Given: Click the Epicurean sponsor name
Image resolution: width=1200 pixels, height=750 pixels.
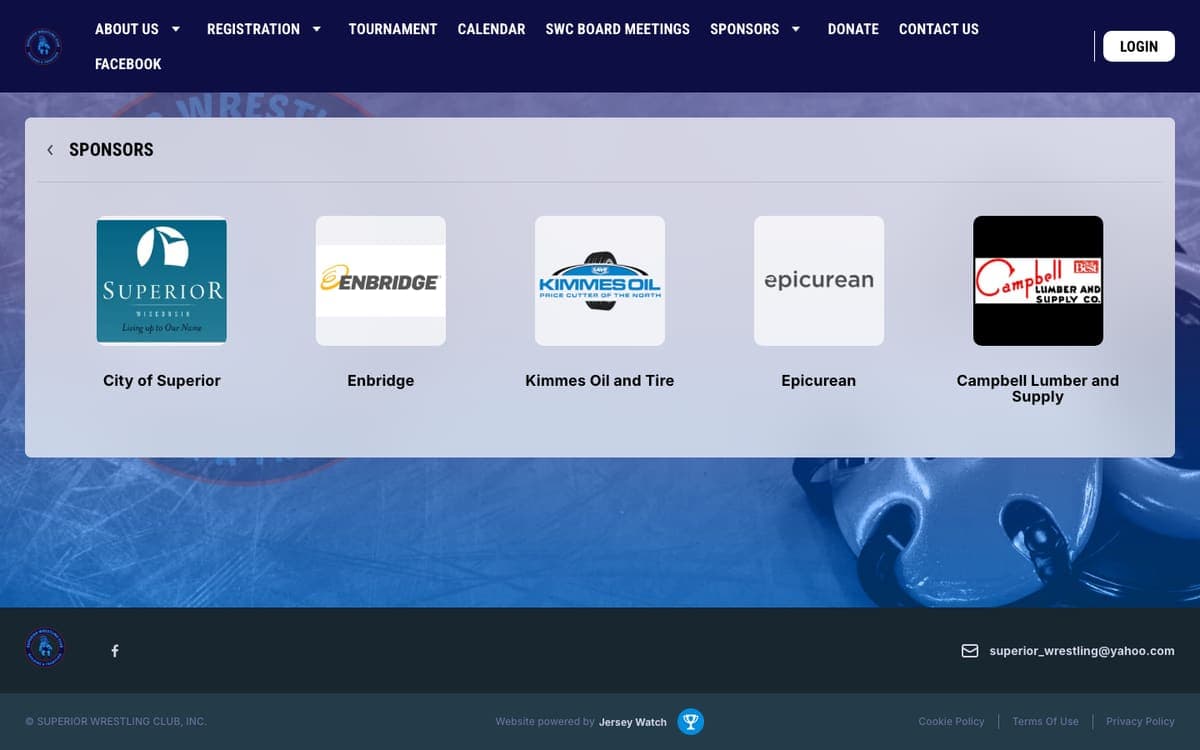Looking at the screenshot, I should click(819, 381).
